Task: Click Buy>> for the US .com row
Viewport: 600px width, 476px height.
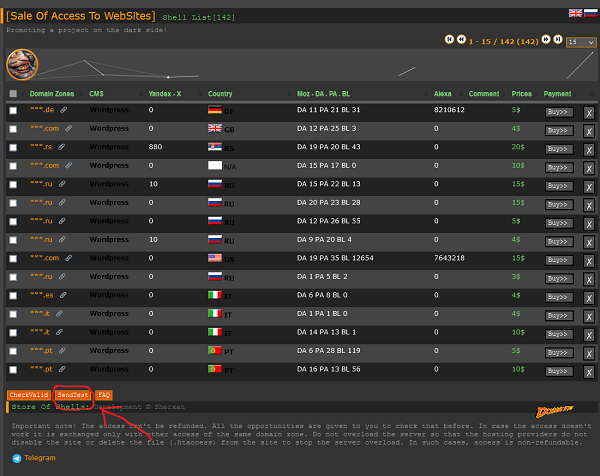Action: (559, 260)
